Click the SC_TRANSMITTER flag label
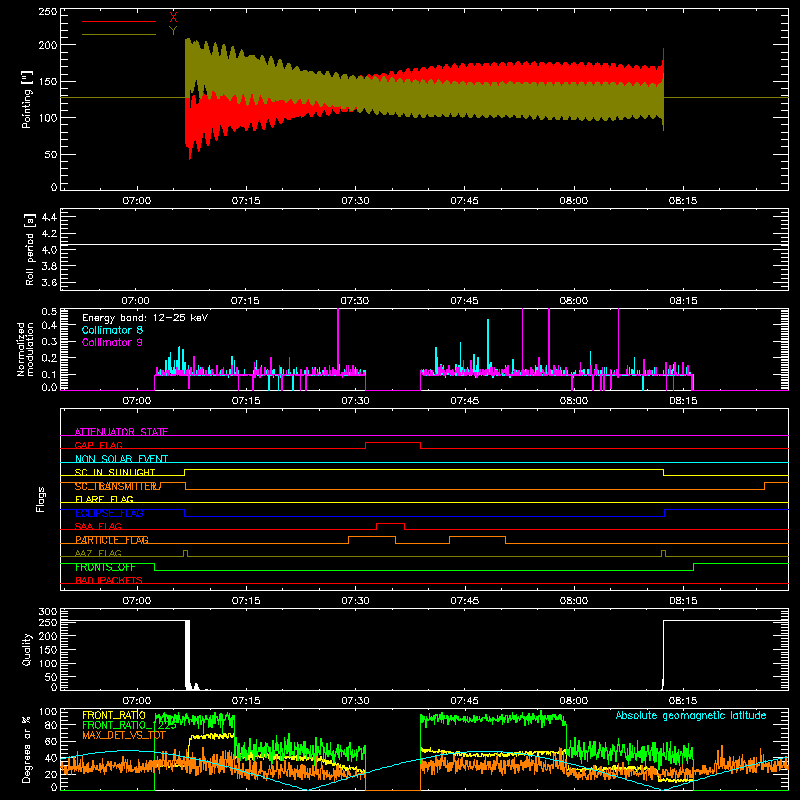 (x=118, y=486)
